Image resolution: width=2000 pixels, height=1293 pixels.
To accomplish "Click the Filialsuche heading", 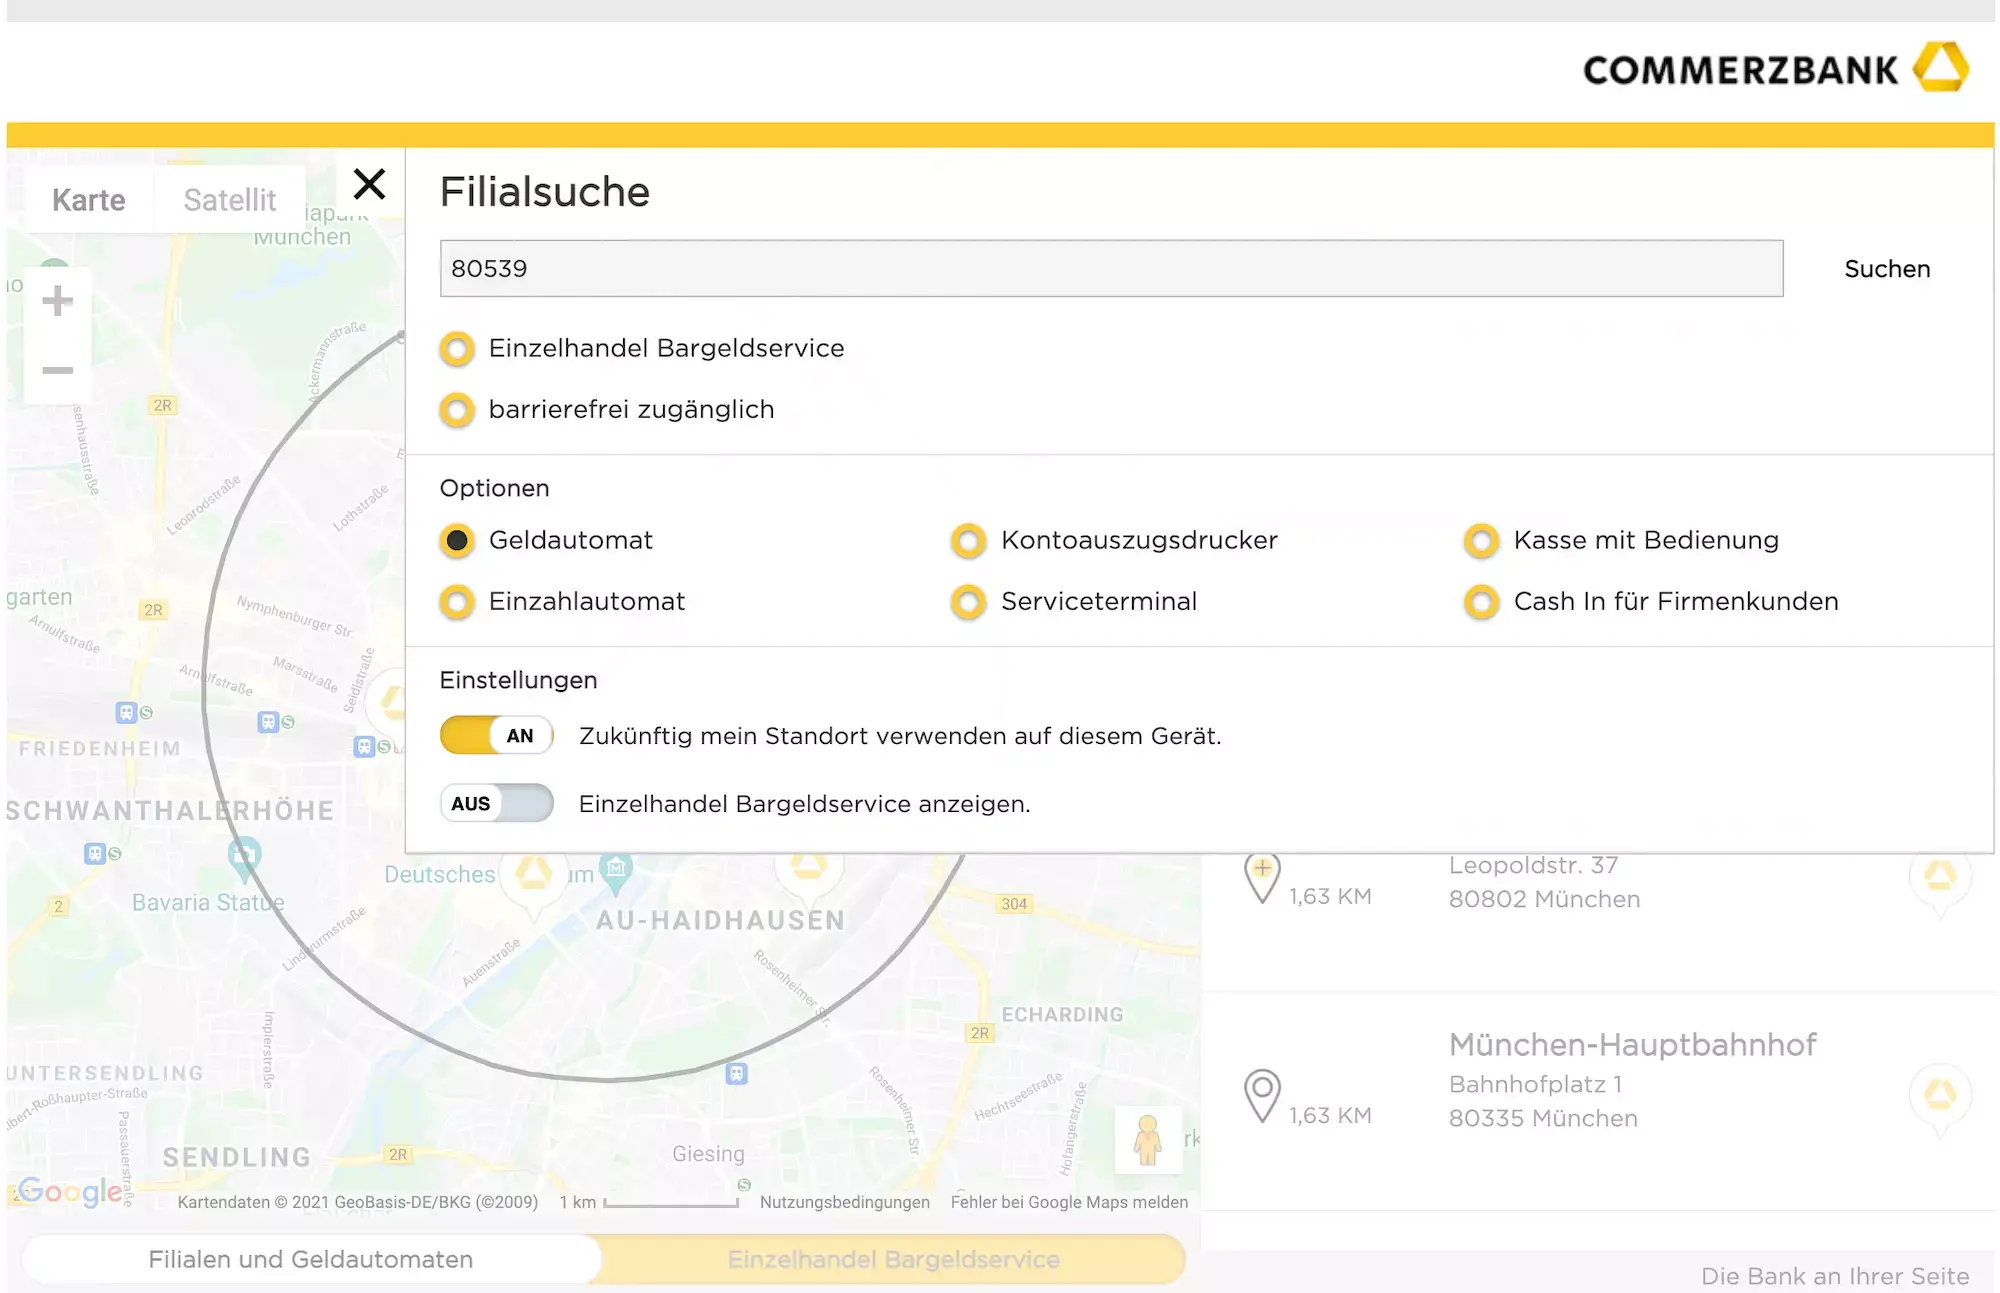I will [x=545, y=192].
